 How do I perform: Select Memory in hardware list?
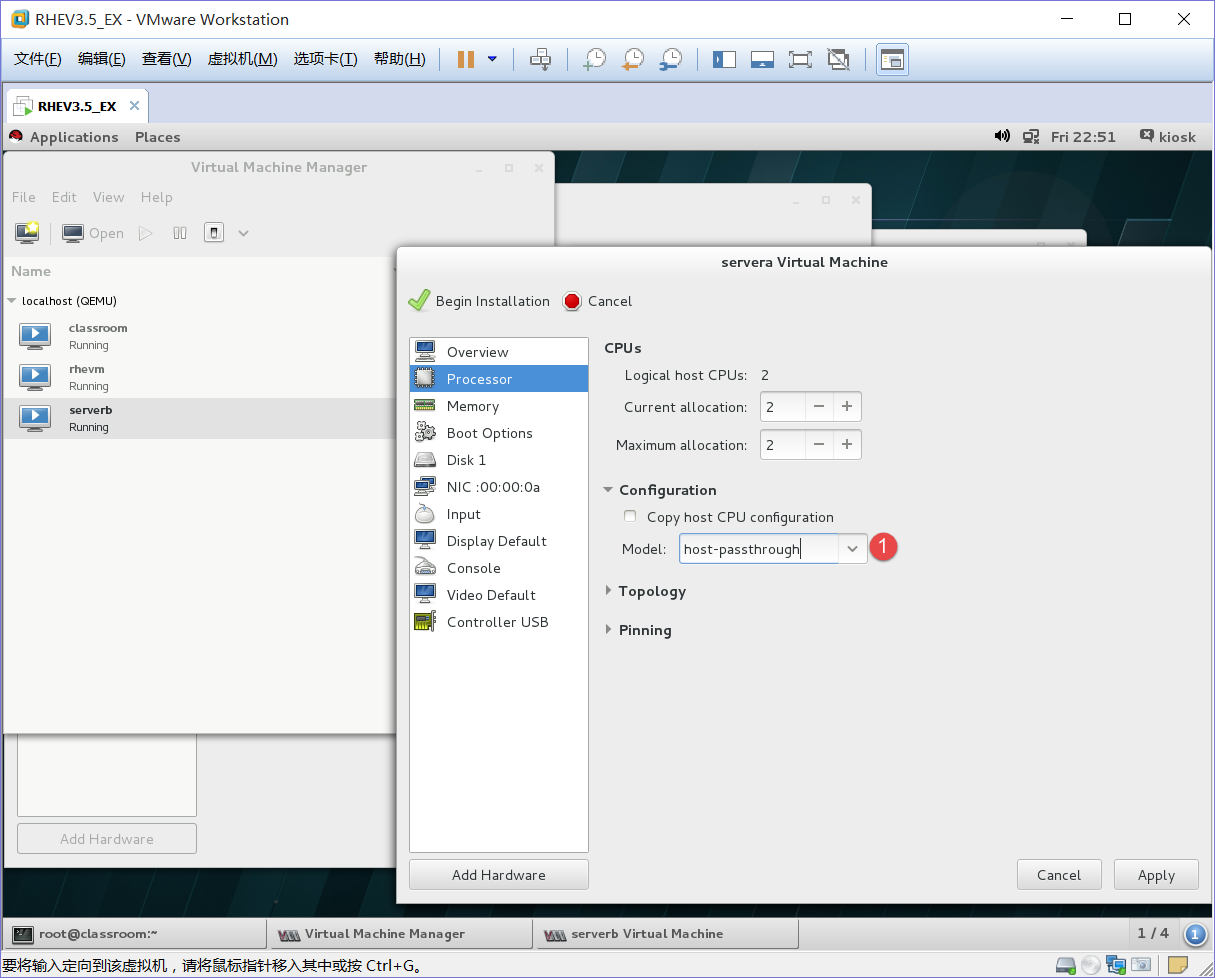point(499,406)
